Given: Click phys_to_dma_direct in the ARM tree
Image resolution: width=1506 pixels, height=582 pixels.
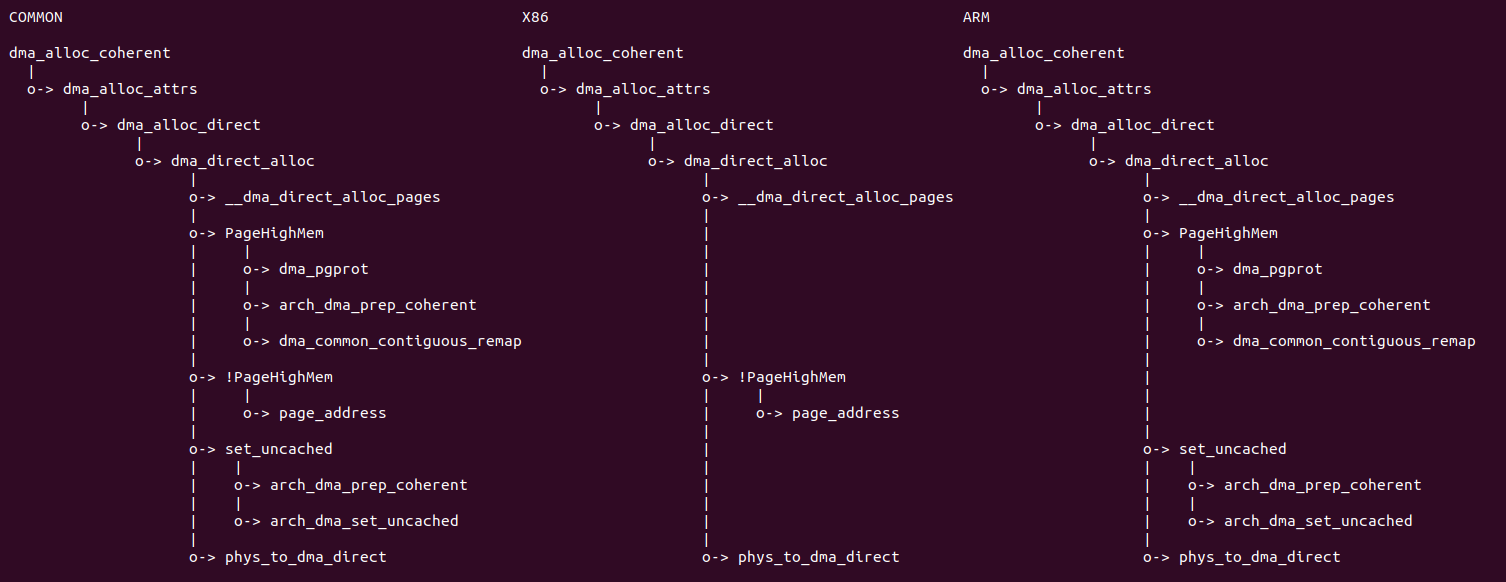Looking at the screenshot, I should click(x=1259, y=558).
